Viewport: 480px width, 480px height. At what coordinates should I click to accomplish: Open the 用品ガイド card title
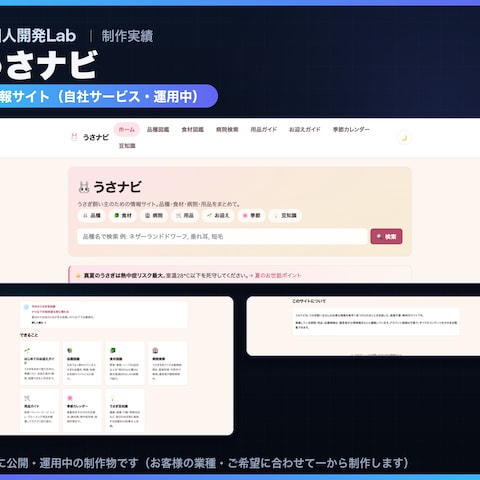pyautogui.click(x=32, y=406)
